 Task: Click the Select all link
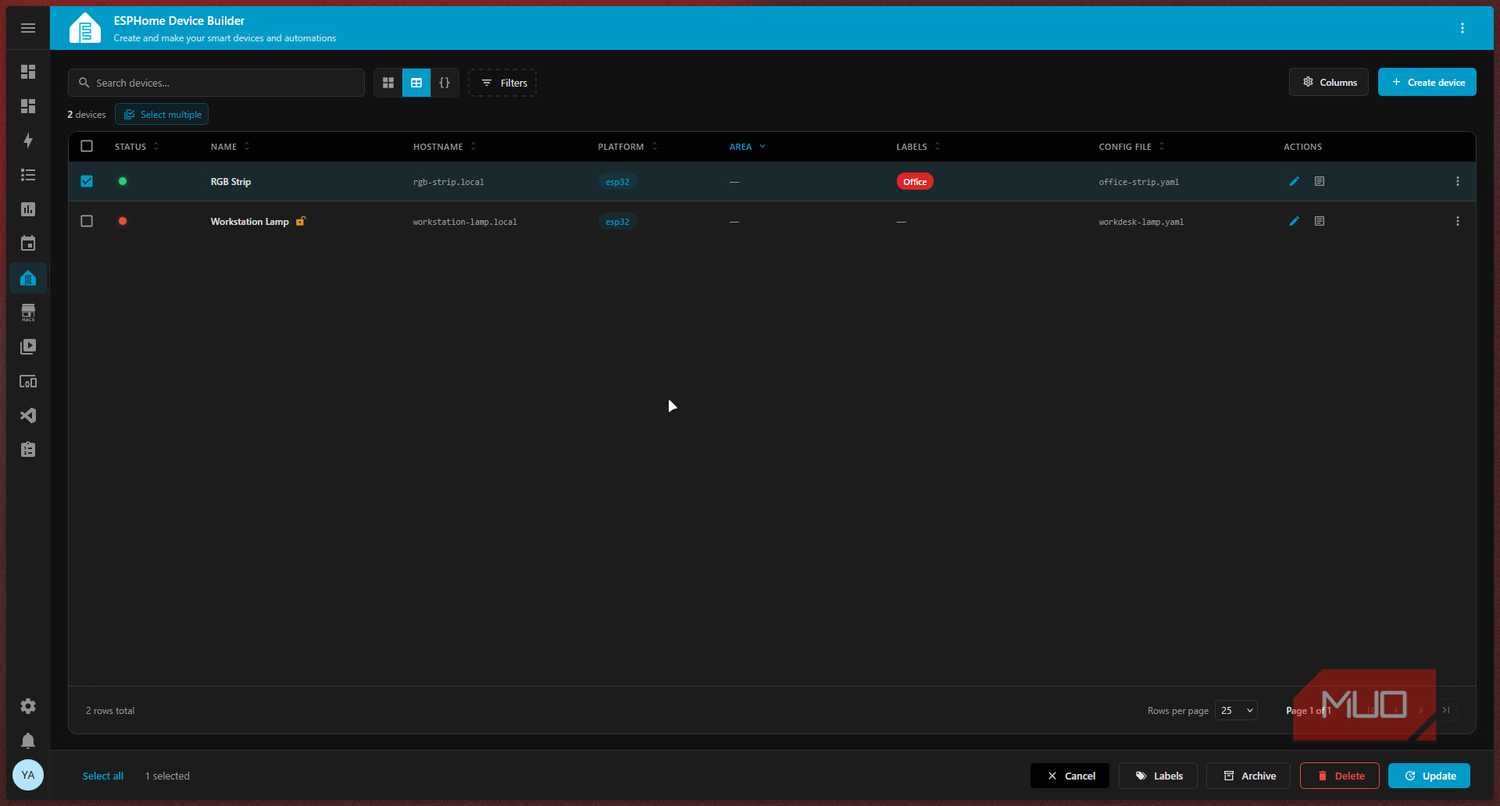(103, 776)
